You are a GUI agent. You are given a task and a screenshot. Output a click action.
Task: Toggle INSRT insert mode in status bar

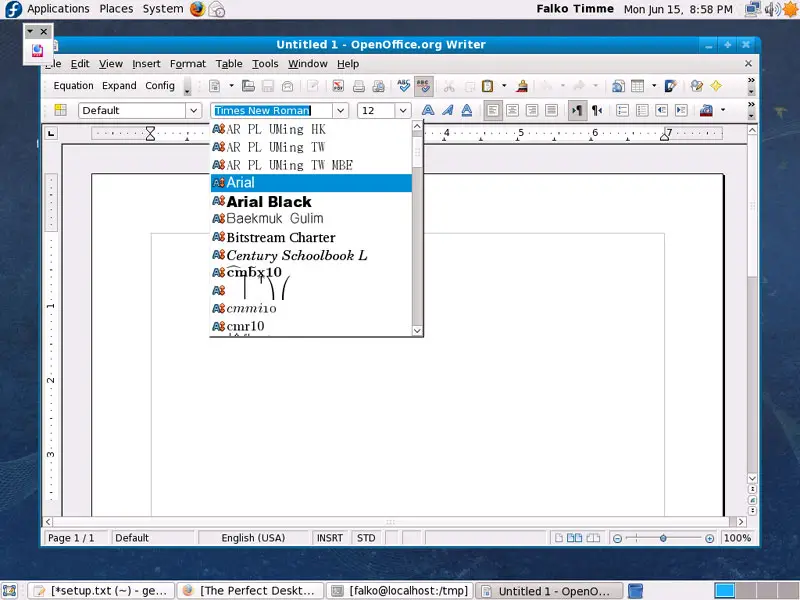pyautogui.click(x=330, y=538)
